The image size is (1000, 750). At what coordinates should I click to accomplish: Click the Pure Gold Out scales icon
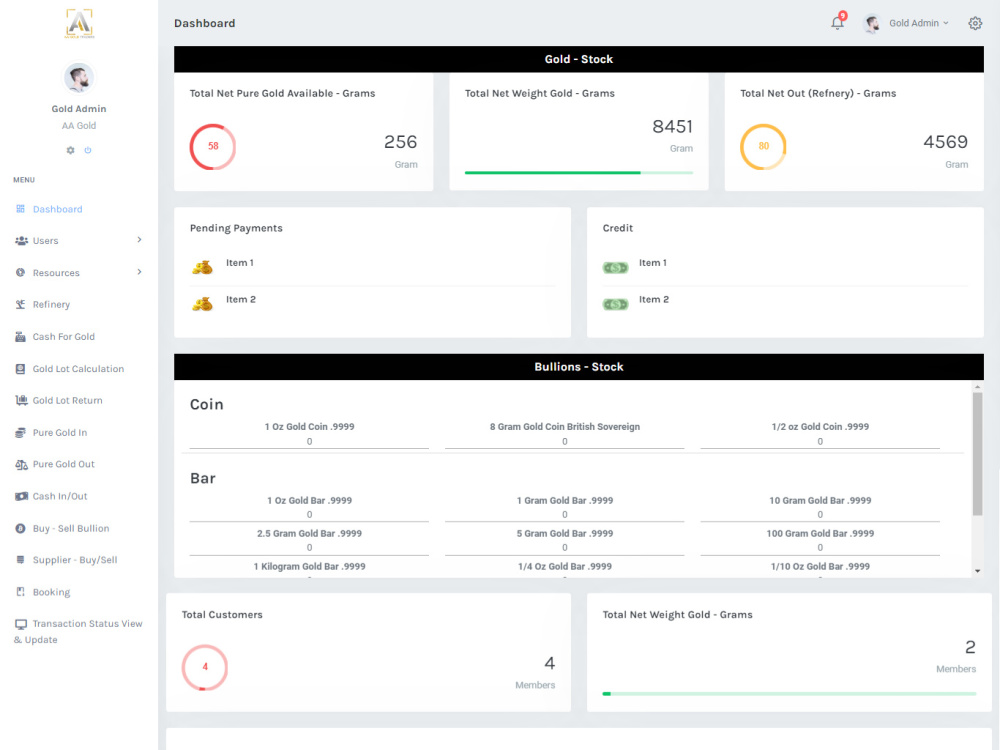[x=21, y=464]
